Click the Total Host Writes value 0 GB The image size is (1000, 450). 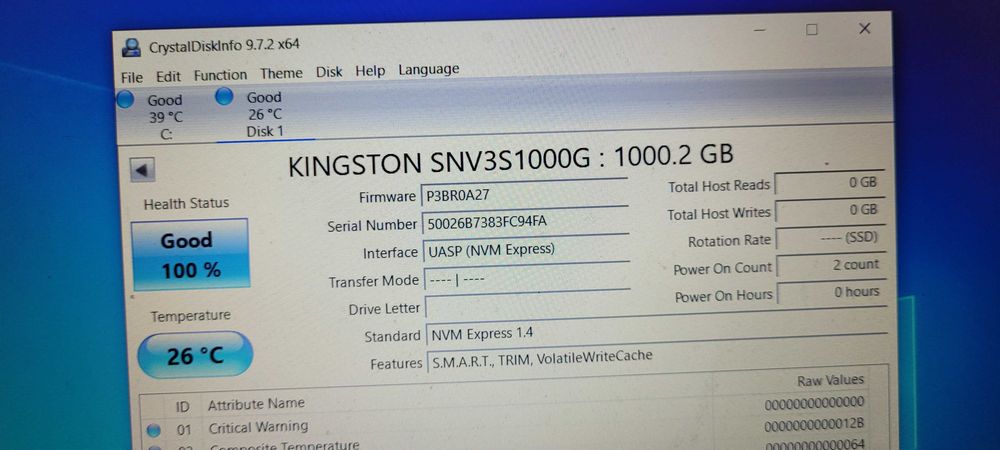click(x=830, y=211)
